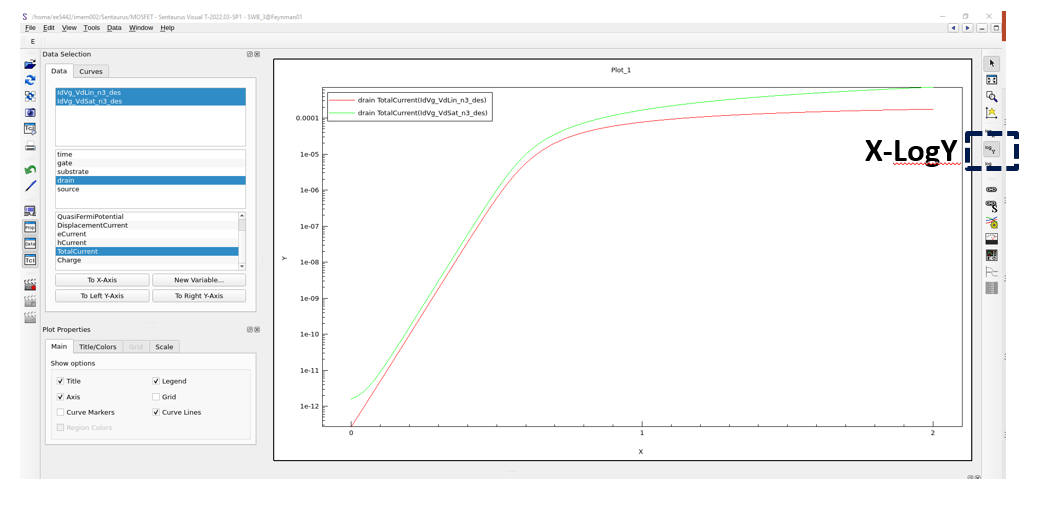Select gate in the electrode list
Image resolution: width=1056 pixels, height=507 pixels.
[x=65, y=163]
